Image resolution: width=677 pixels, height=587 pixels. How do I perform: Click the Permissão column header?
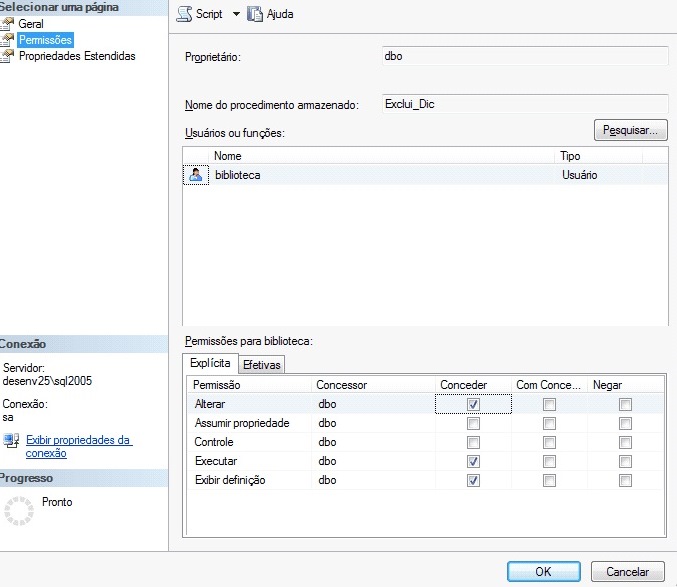point(249,385)
